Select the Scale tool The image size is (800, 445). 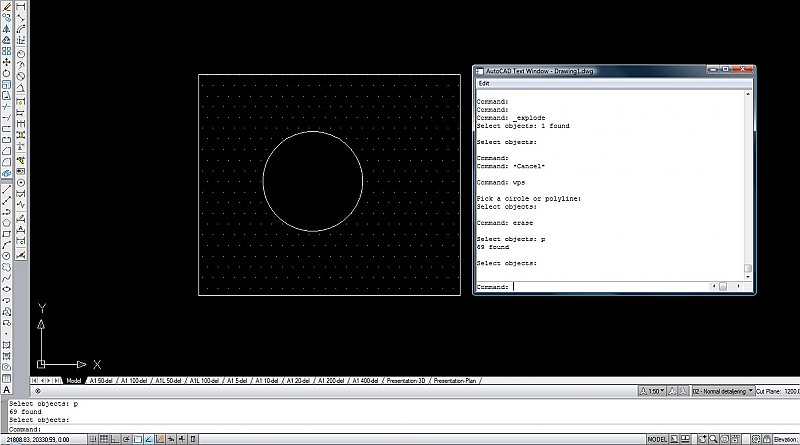7,84
